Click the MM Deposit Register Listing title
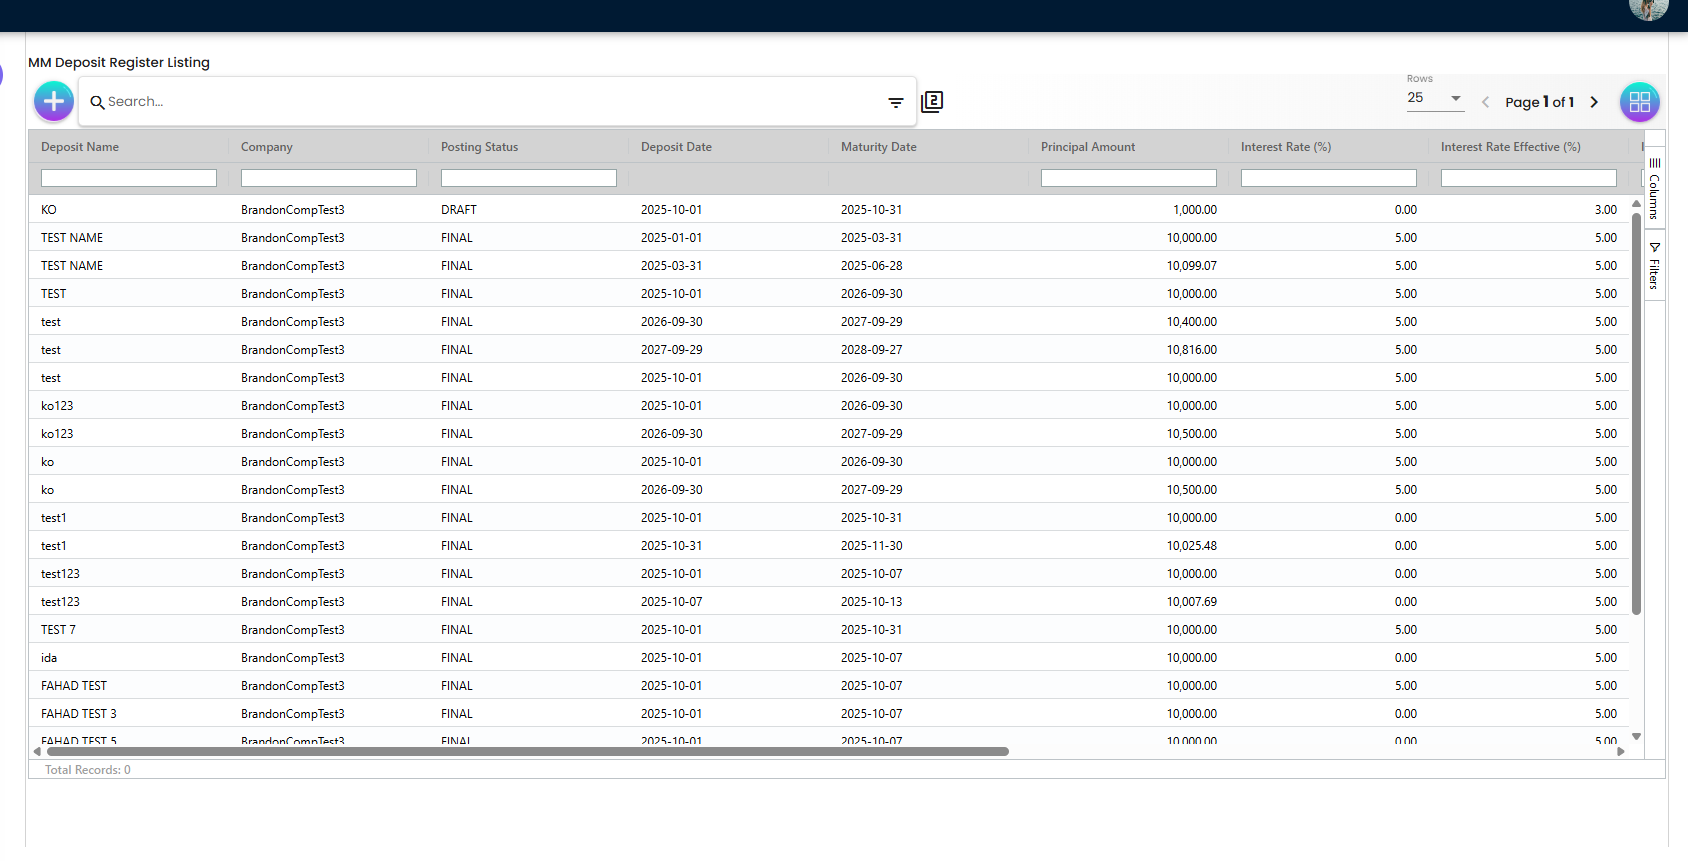 tap(119, 62)
